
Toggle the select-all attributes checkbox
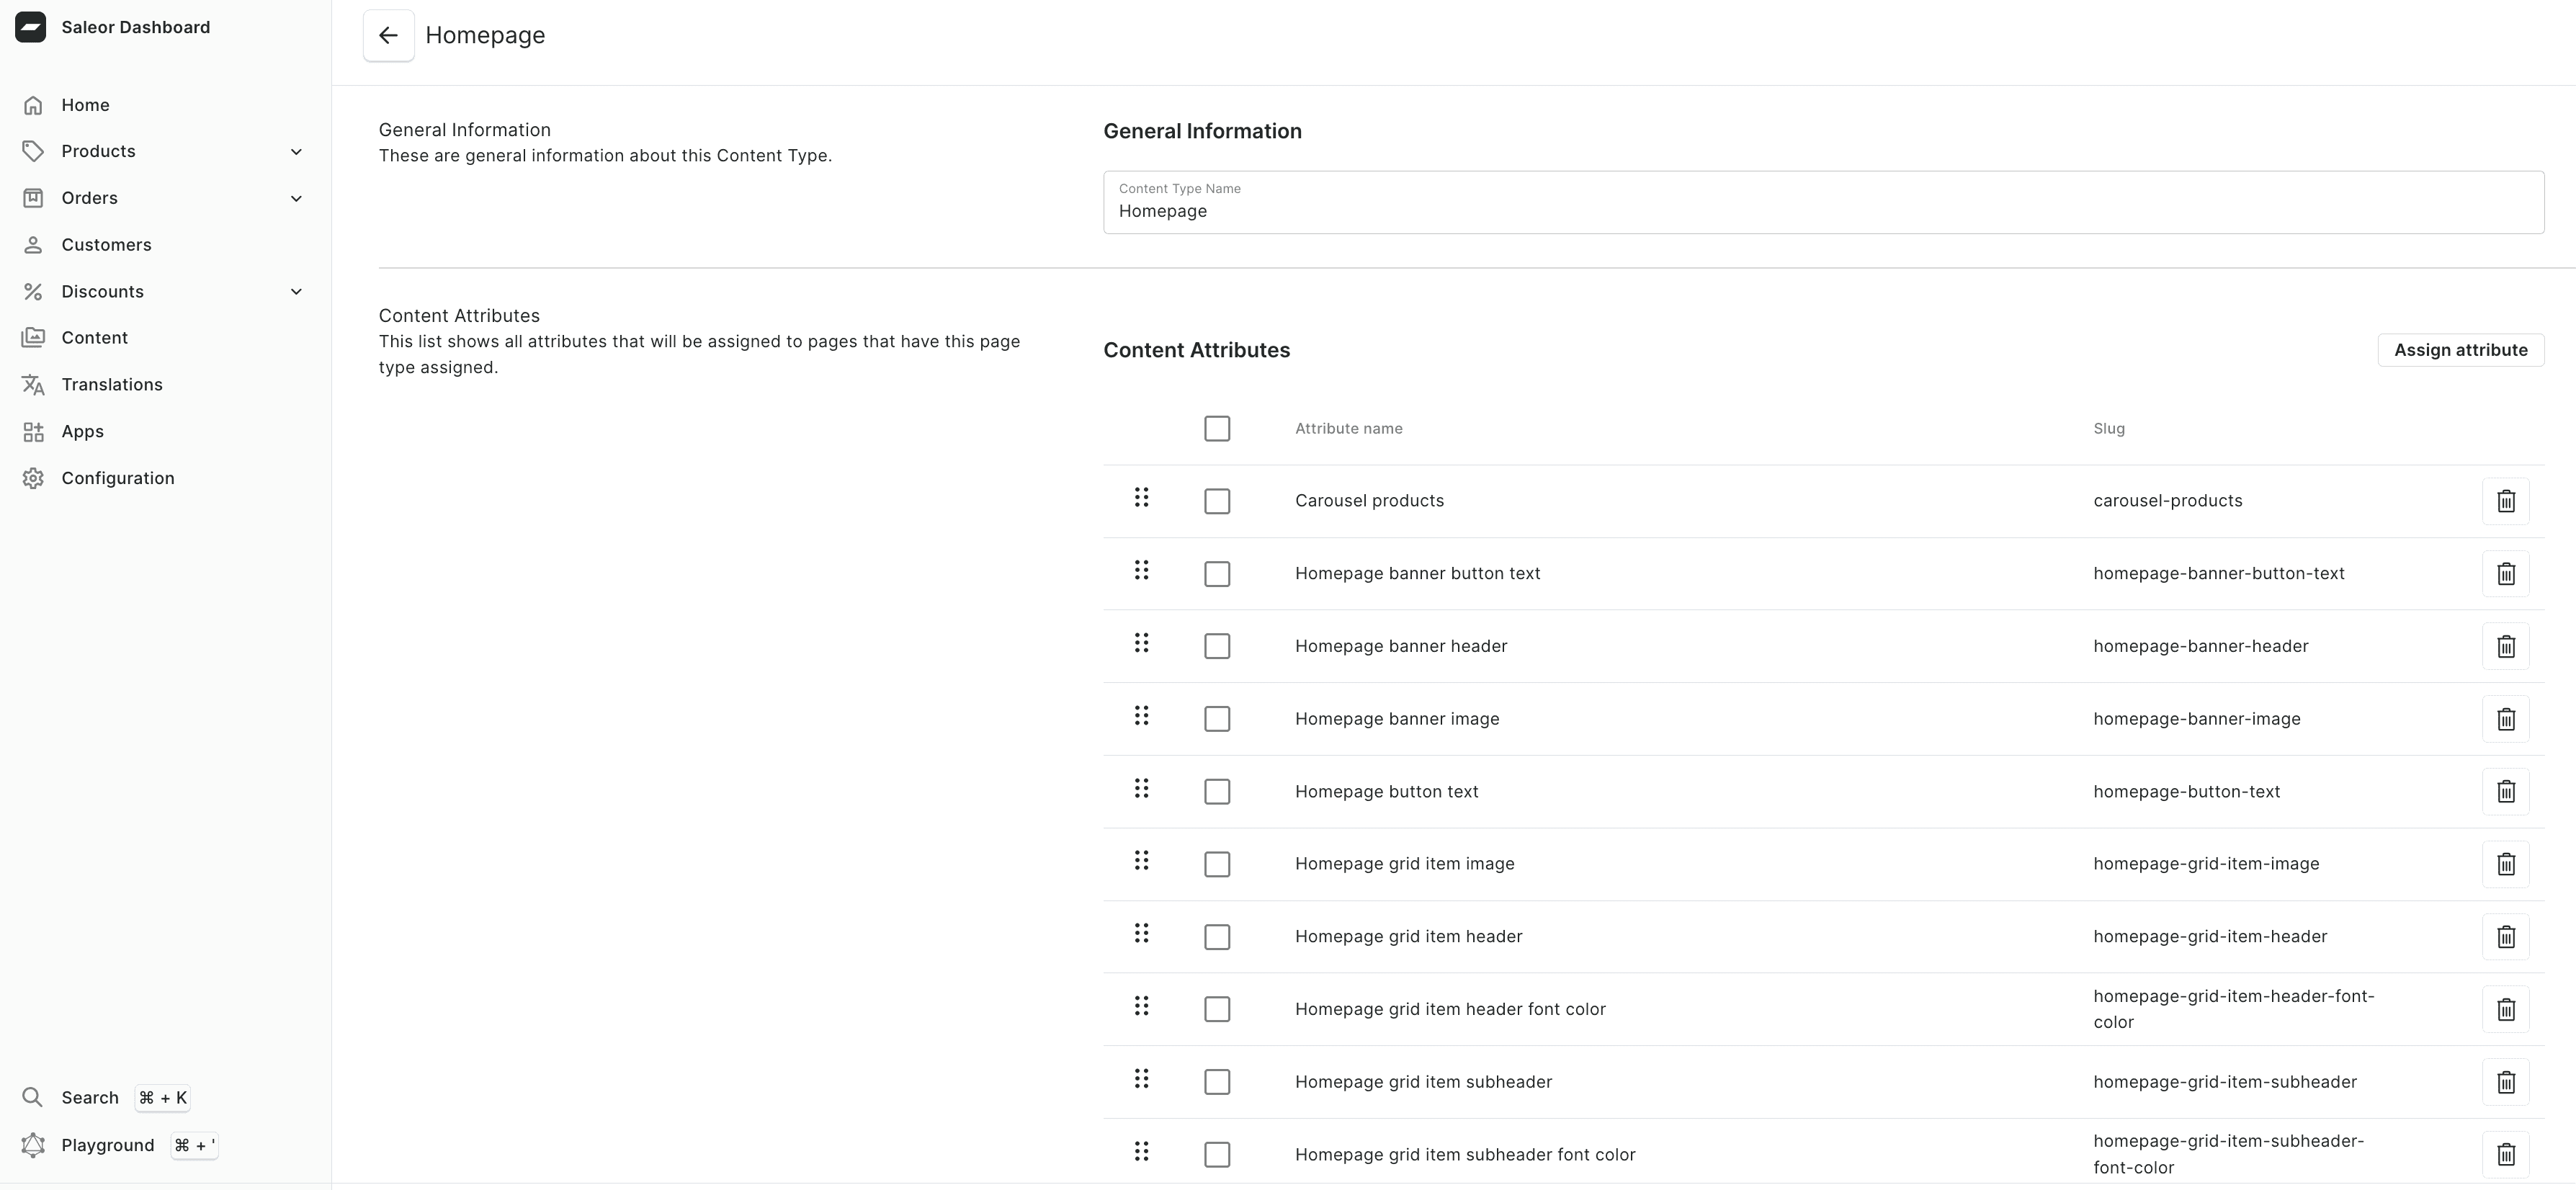(1217, 428)
